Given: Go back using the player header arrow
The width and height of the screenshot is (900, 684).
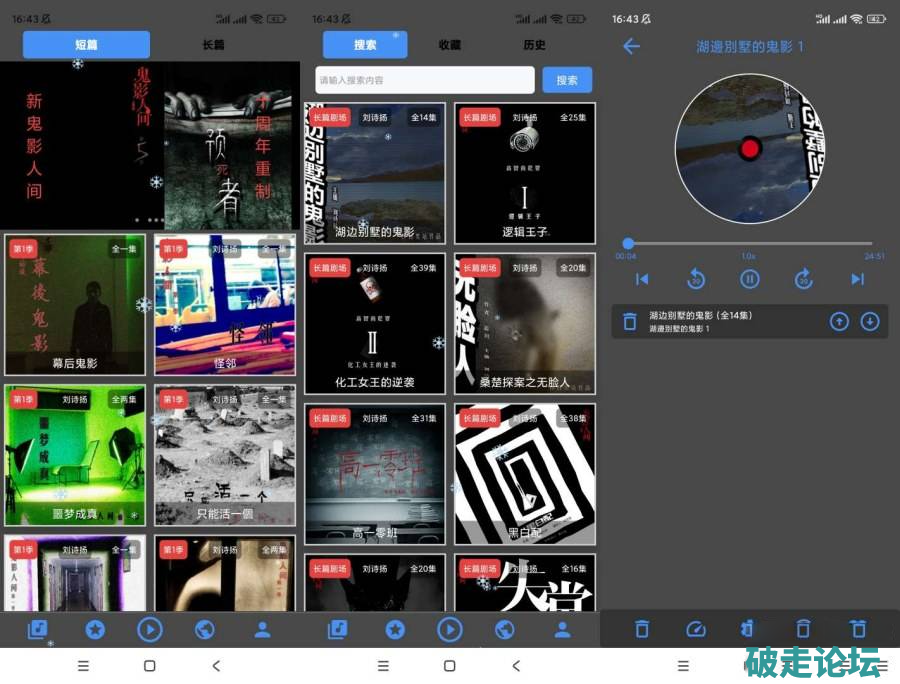Looking at the screenshot, I should (x=631, y=47).
